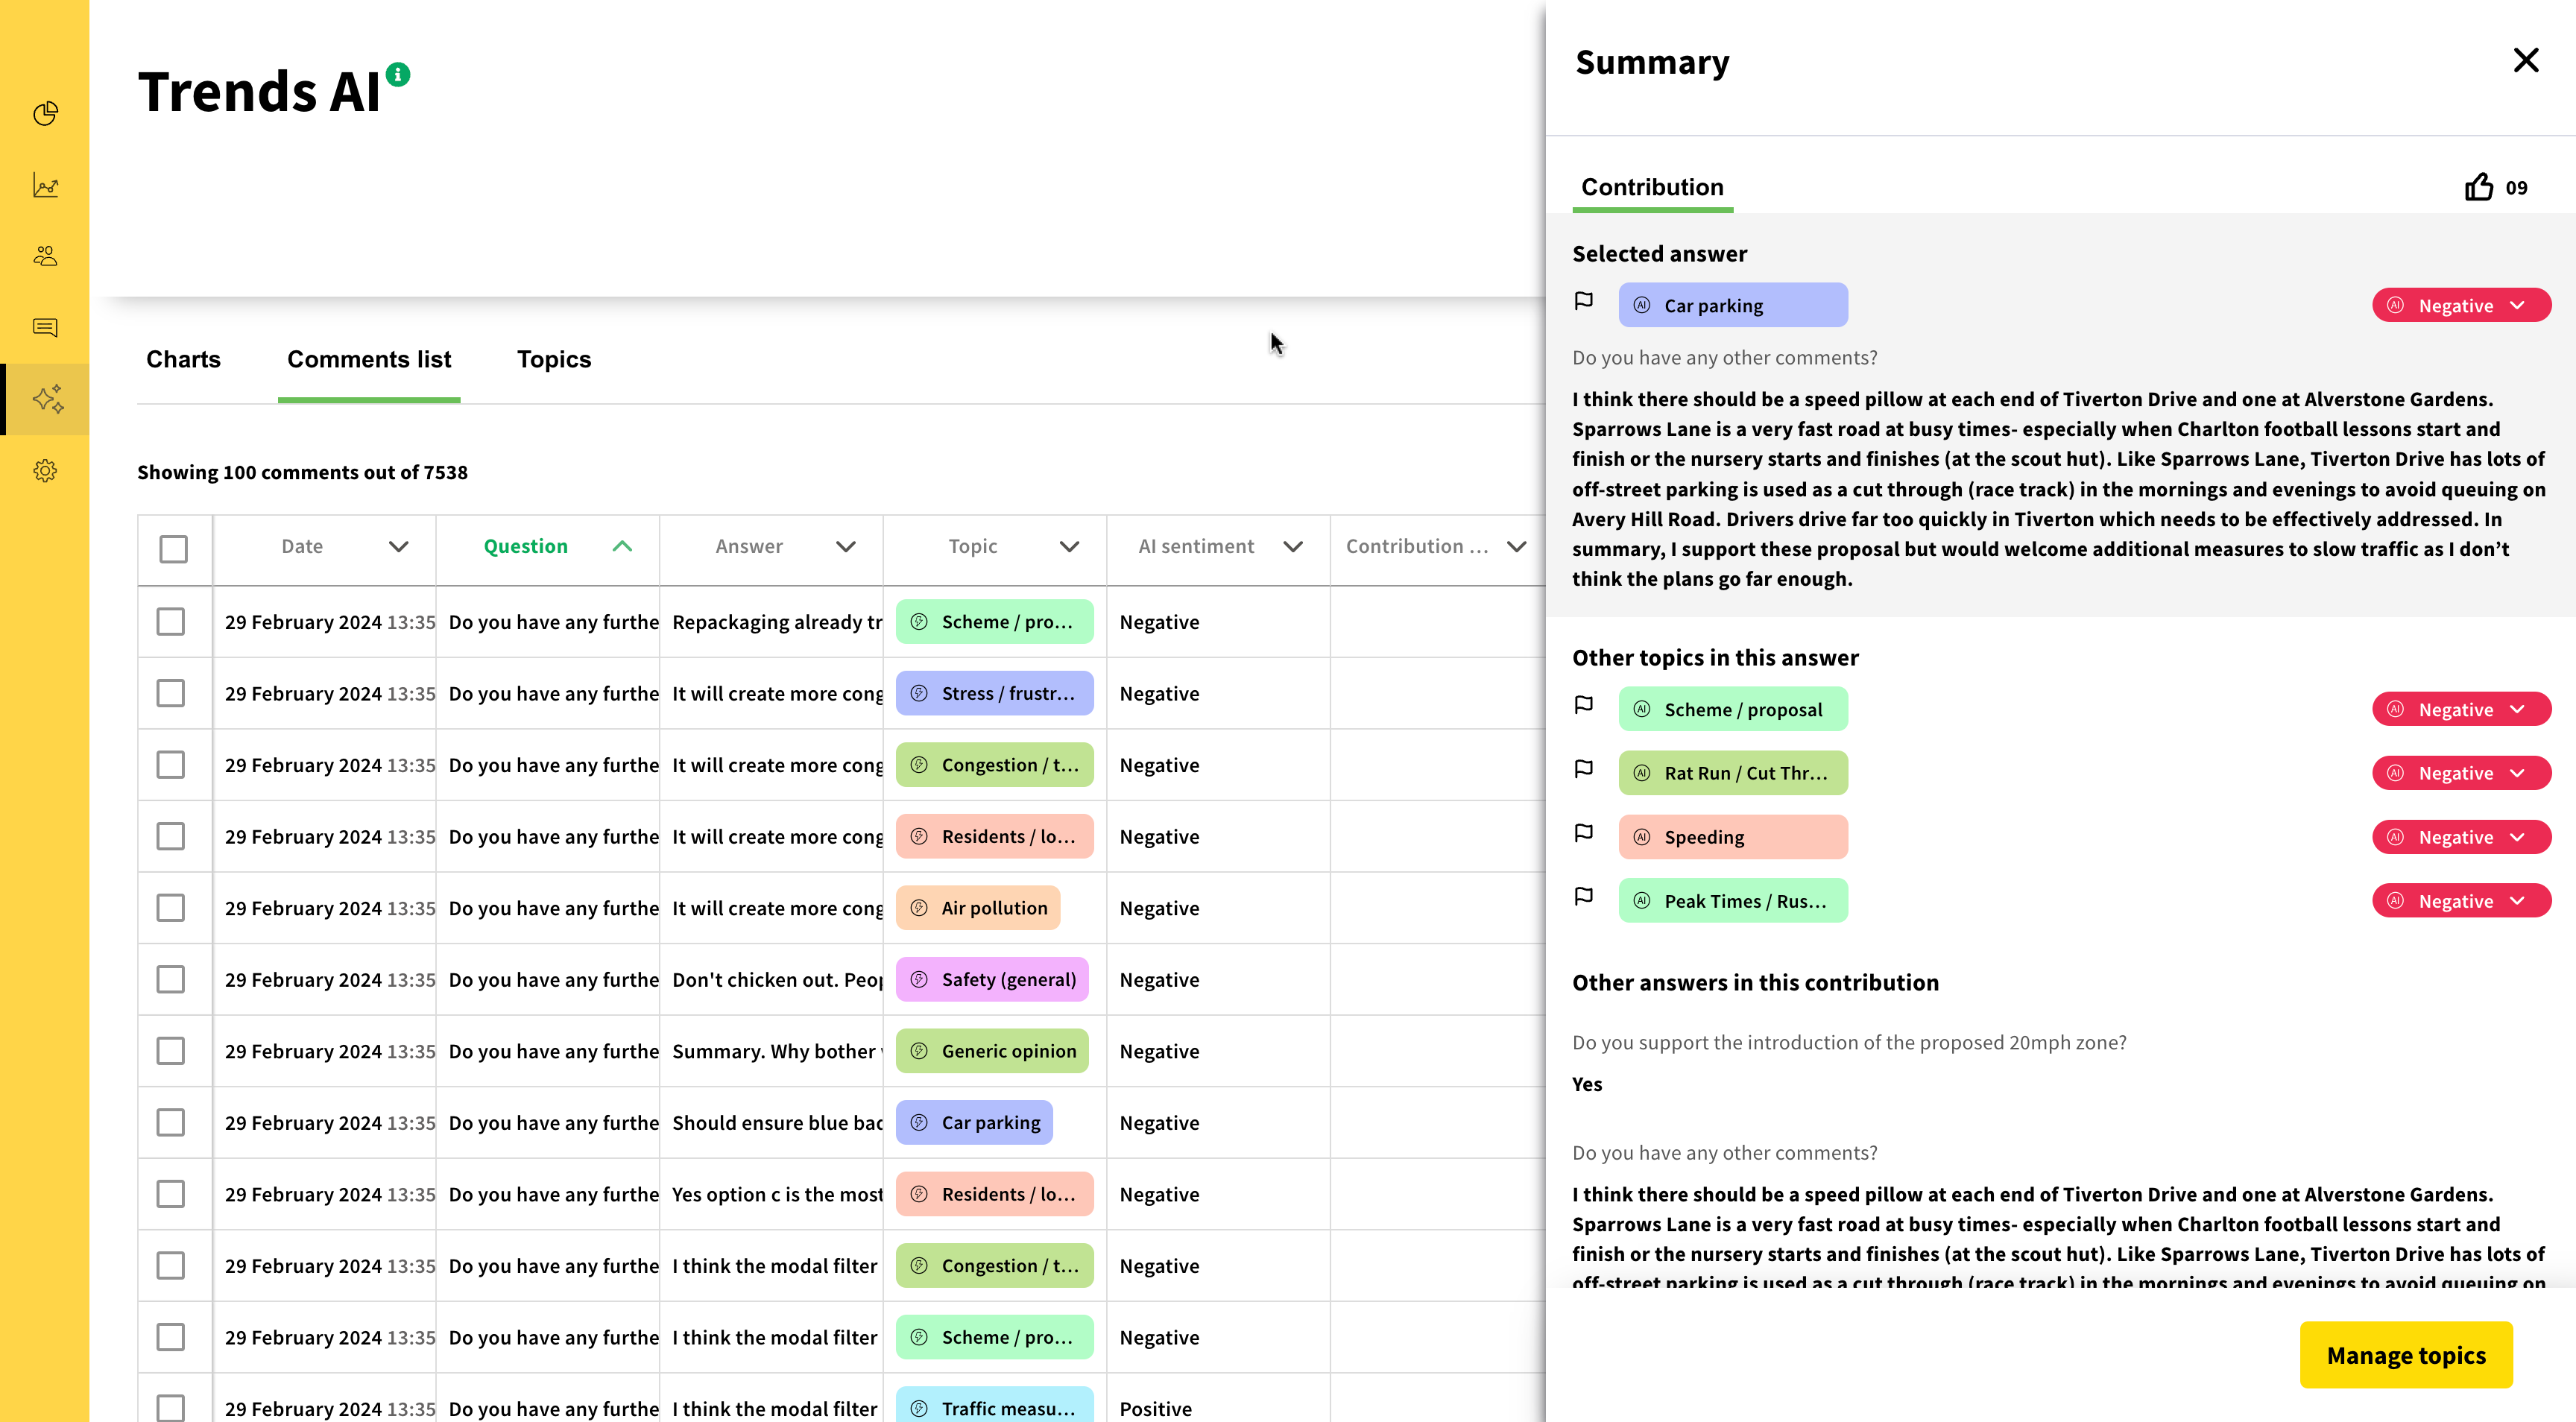Screen dimensions: 2576x1422
Task: Click the Manage topics button
Action: coord(2405,1354)
